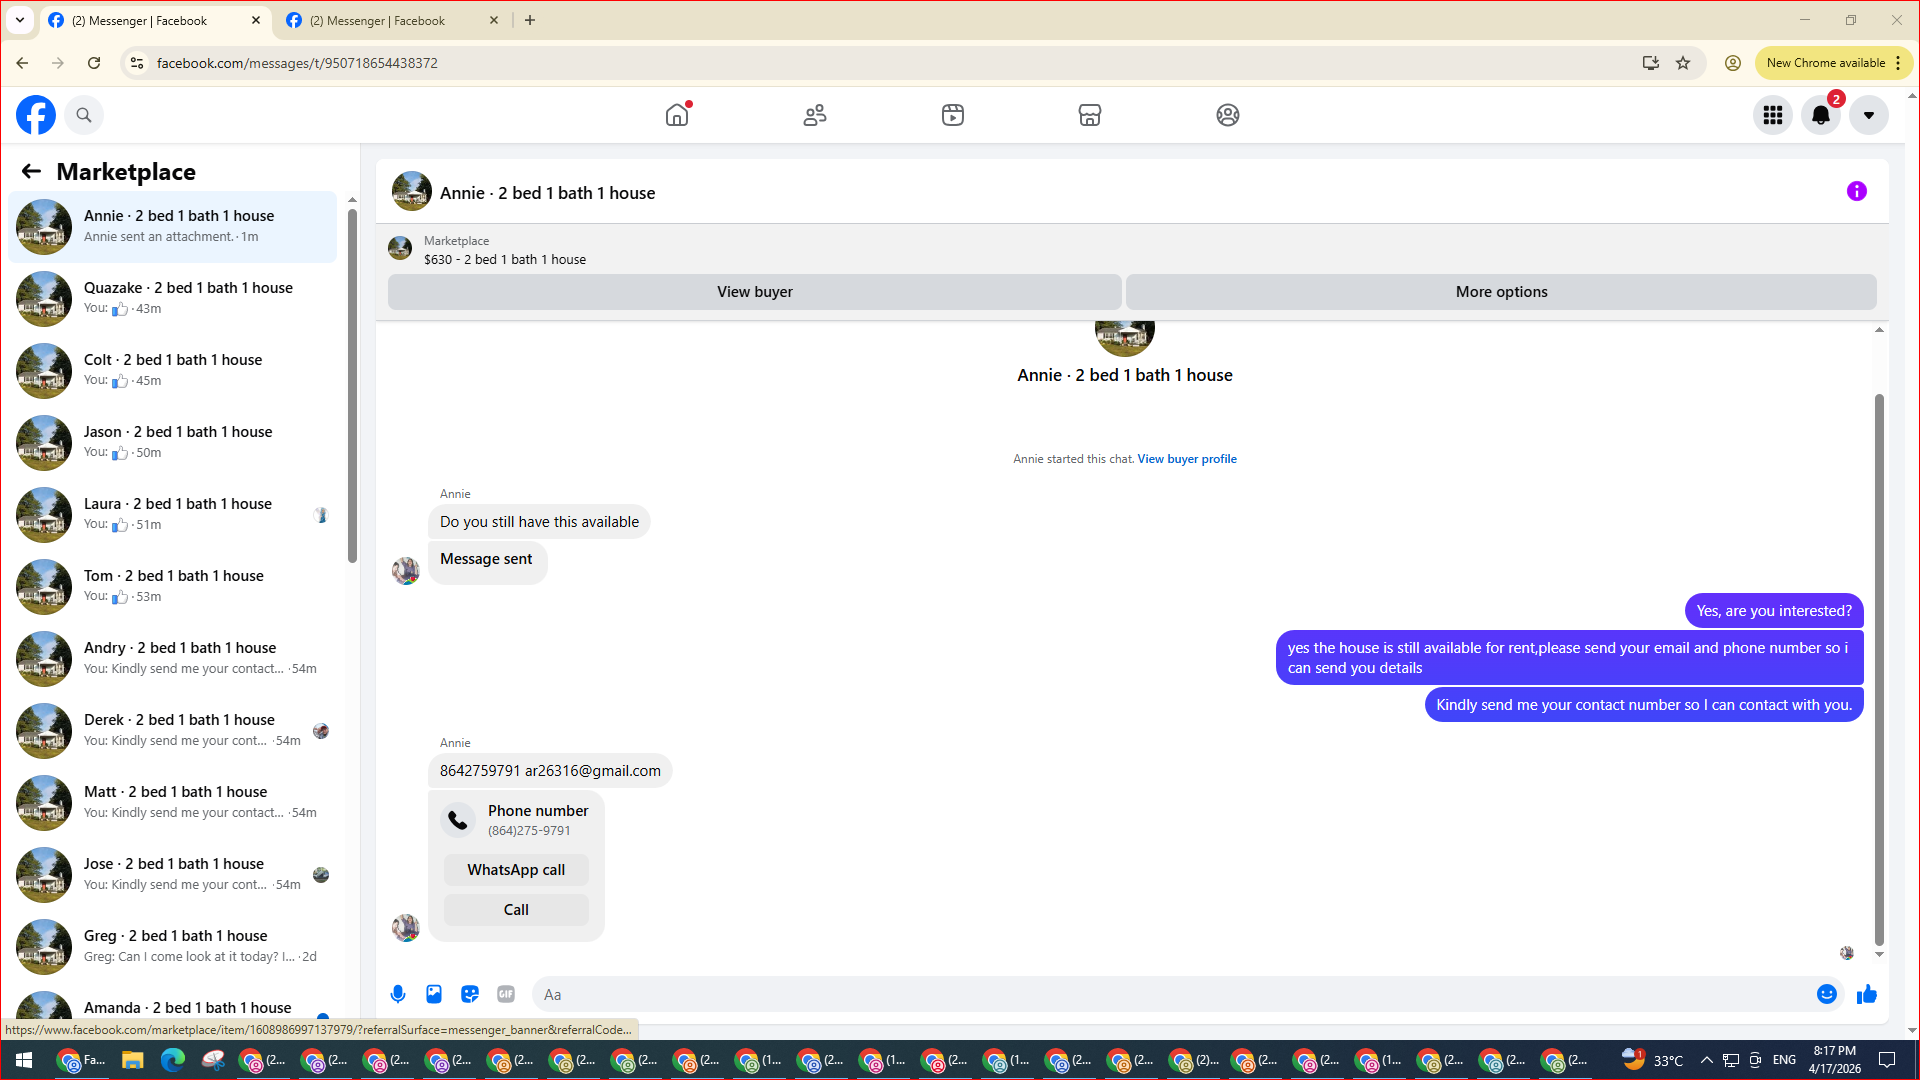Screen dimensions: 1920x1080
Task: Click the voice clip microphone icon
Action: tap(398, 994)
